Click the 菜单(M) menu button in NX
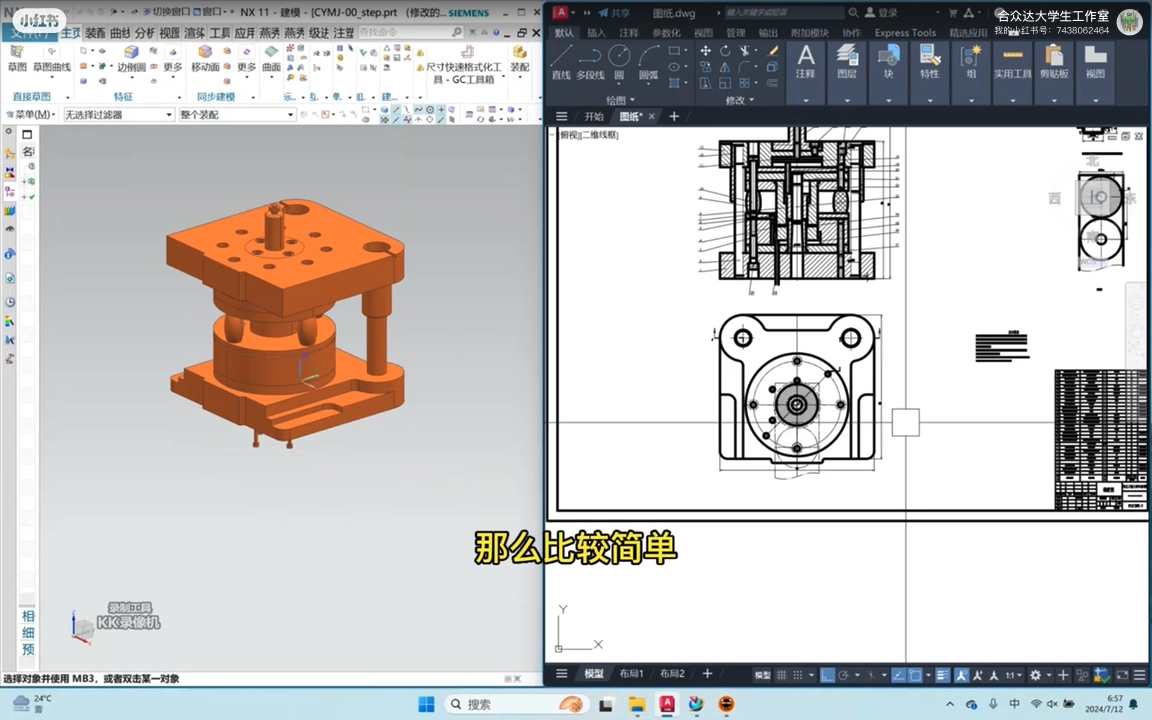This screenshot has width=1152, height=720. [31, 115]
